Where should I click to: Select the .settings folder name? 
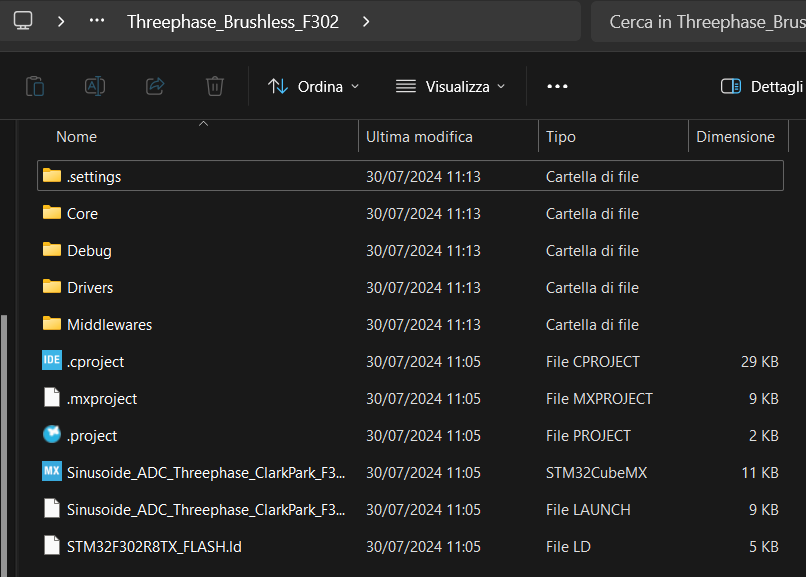[94, 177]
